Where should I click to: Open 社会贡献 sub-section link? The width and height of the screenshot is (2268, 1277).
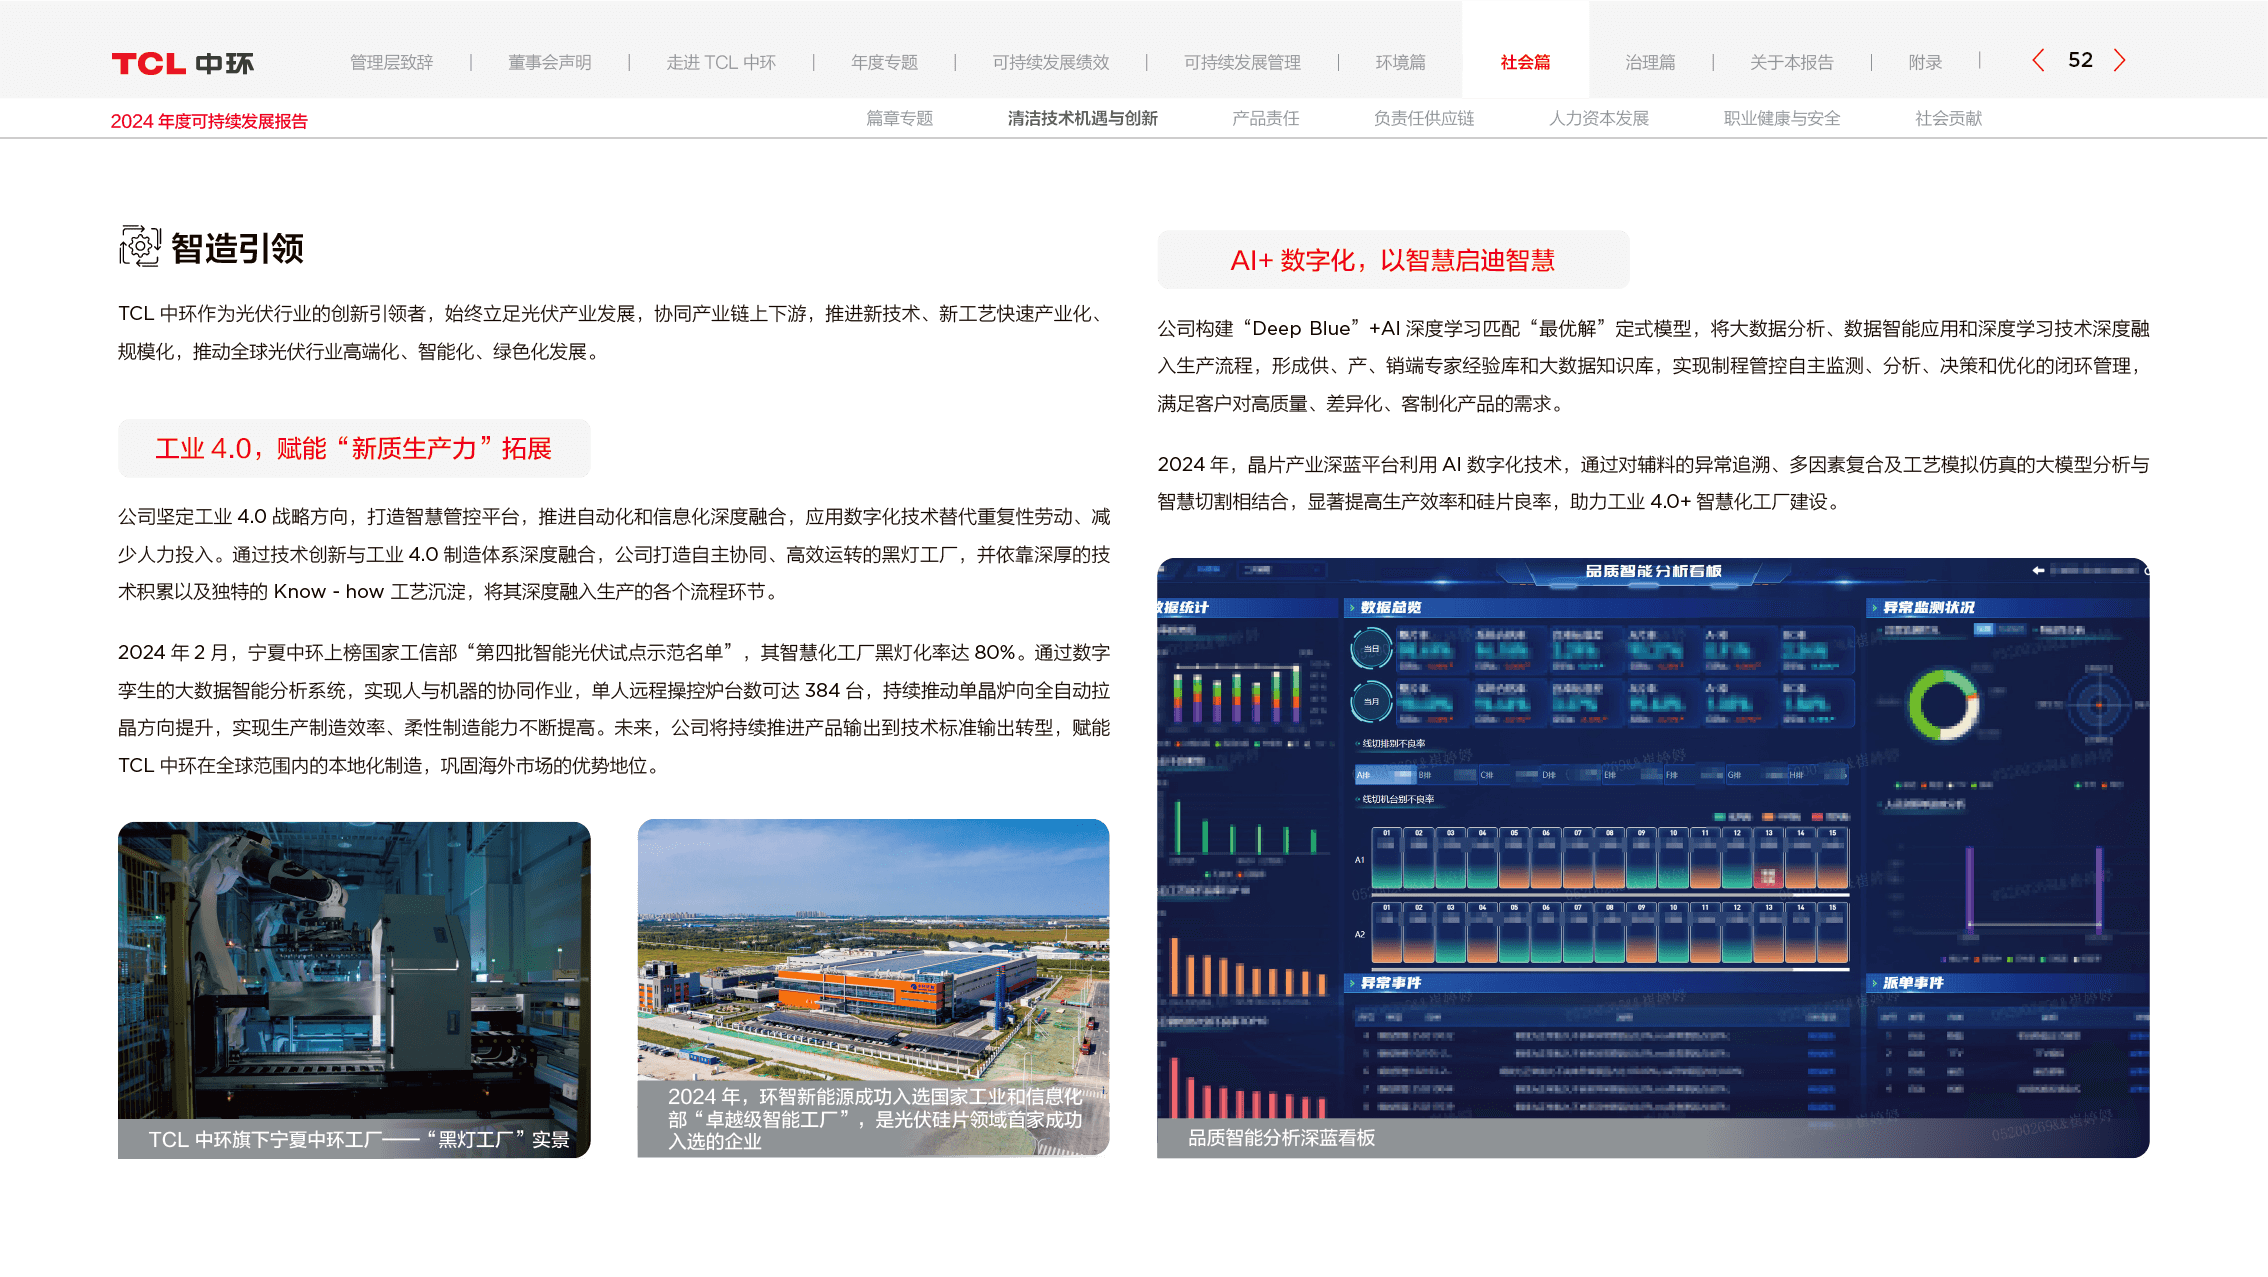pyautogui.click(x=1947, y=118)
